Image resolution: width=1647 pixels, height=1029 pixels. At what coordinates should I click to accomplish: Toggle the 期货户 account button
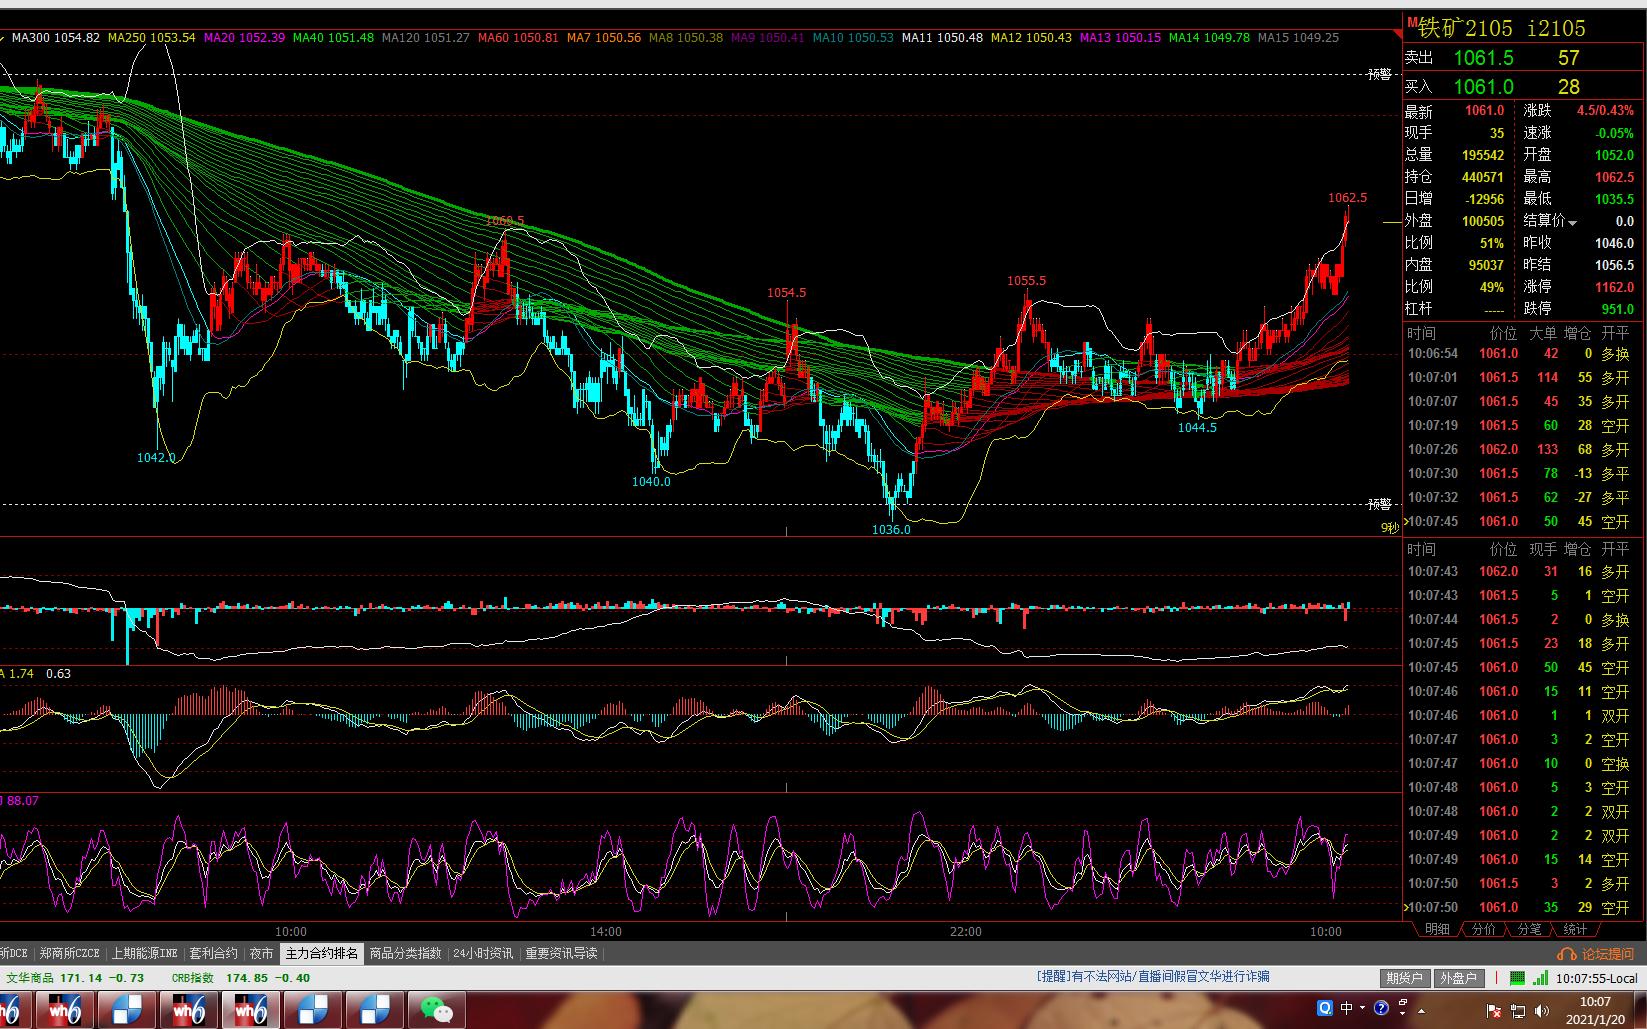pos(1404,978)
